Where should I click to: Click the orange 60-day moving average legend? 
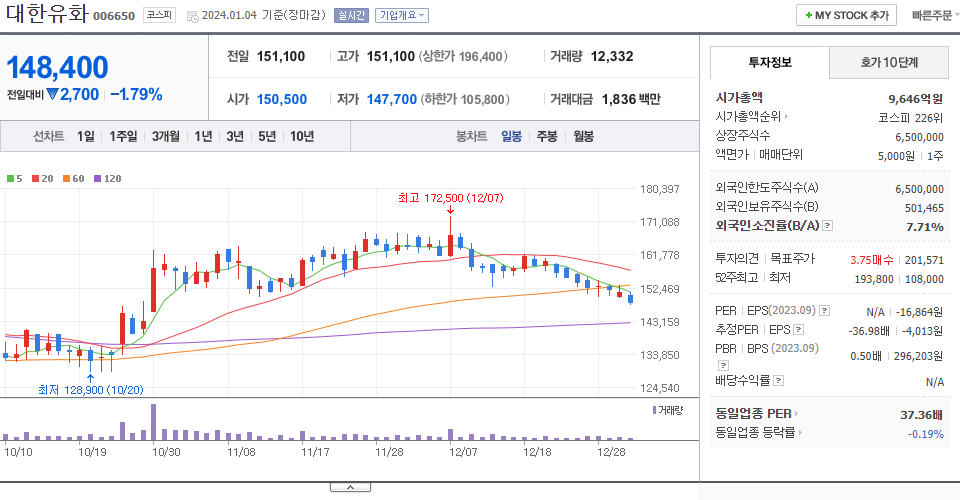click(x=73, y=179)
